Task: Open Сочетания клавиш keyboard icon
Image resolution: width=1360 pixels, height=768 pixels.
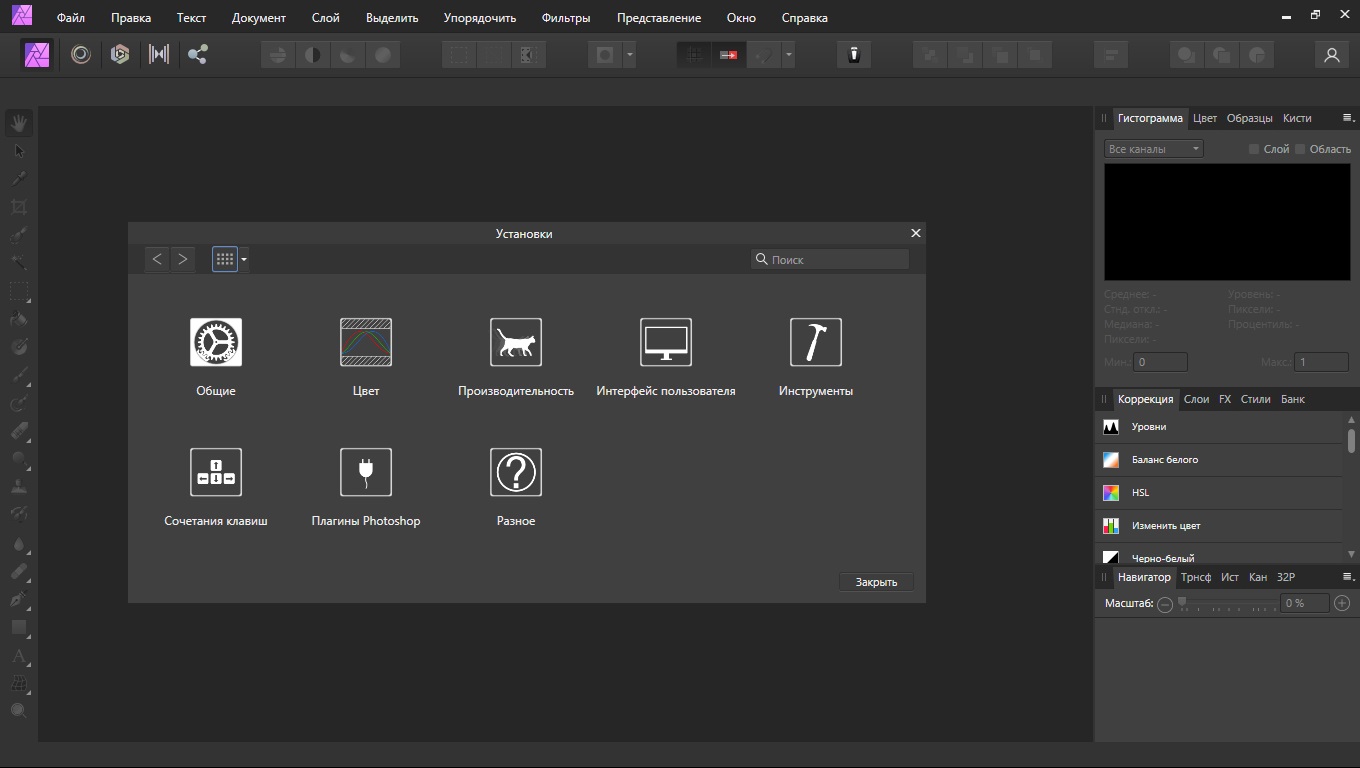Action: pyautogui.click(x=216, y=472)
